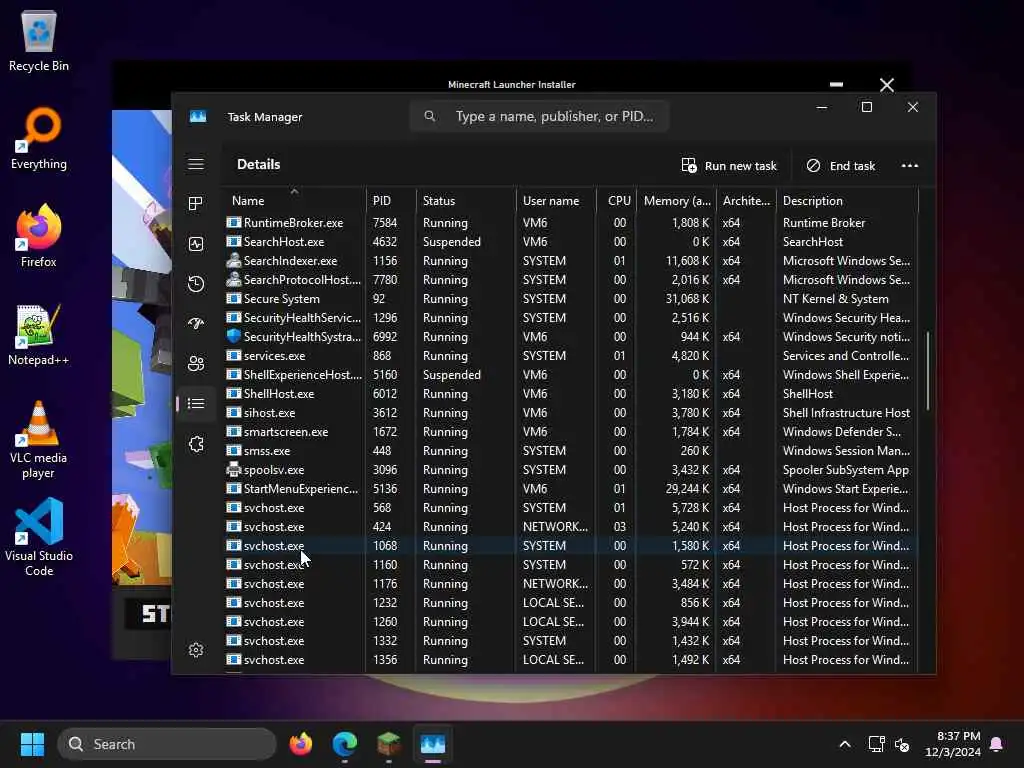Open the Task Manager hamburger navigation menu
This screenshot has width=1024, height=768.
pos(196,165)
